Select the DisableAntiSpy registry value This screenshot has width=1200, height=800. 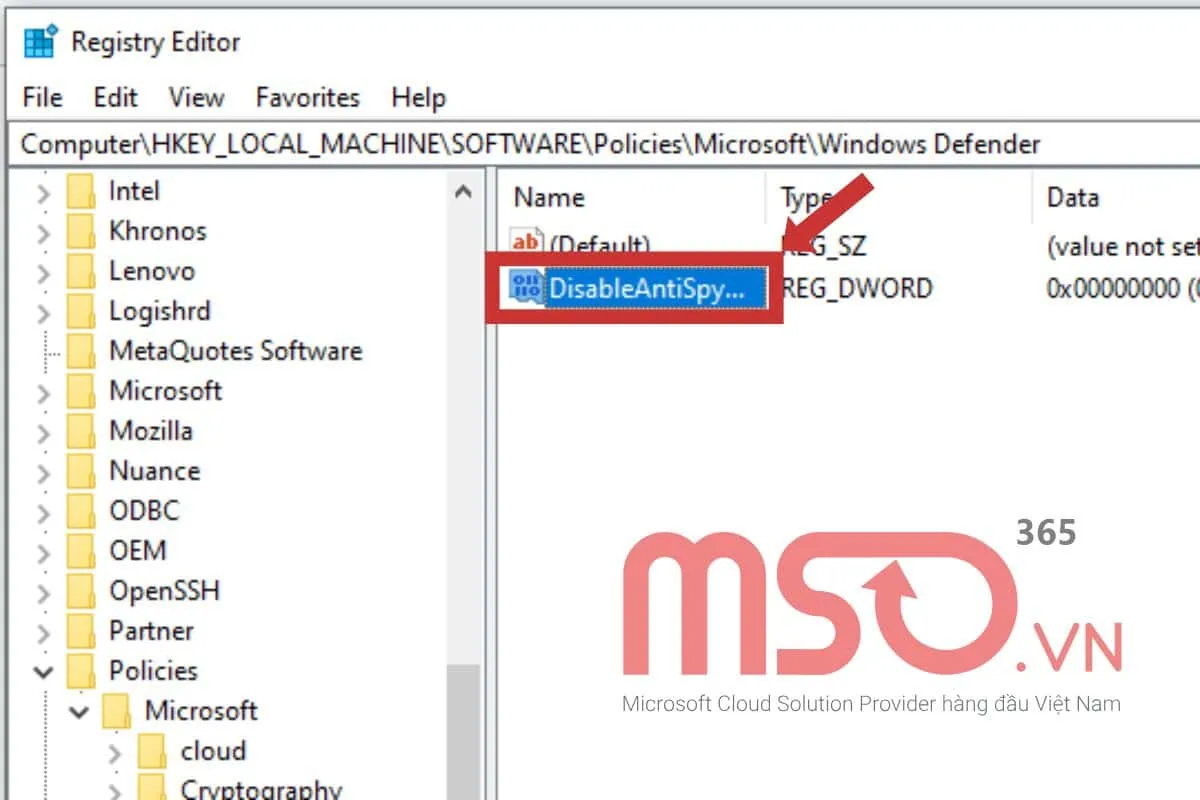tap(650, 288)
